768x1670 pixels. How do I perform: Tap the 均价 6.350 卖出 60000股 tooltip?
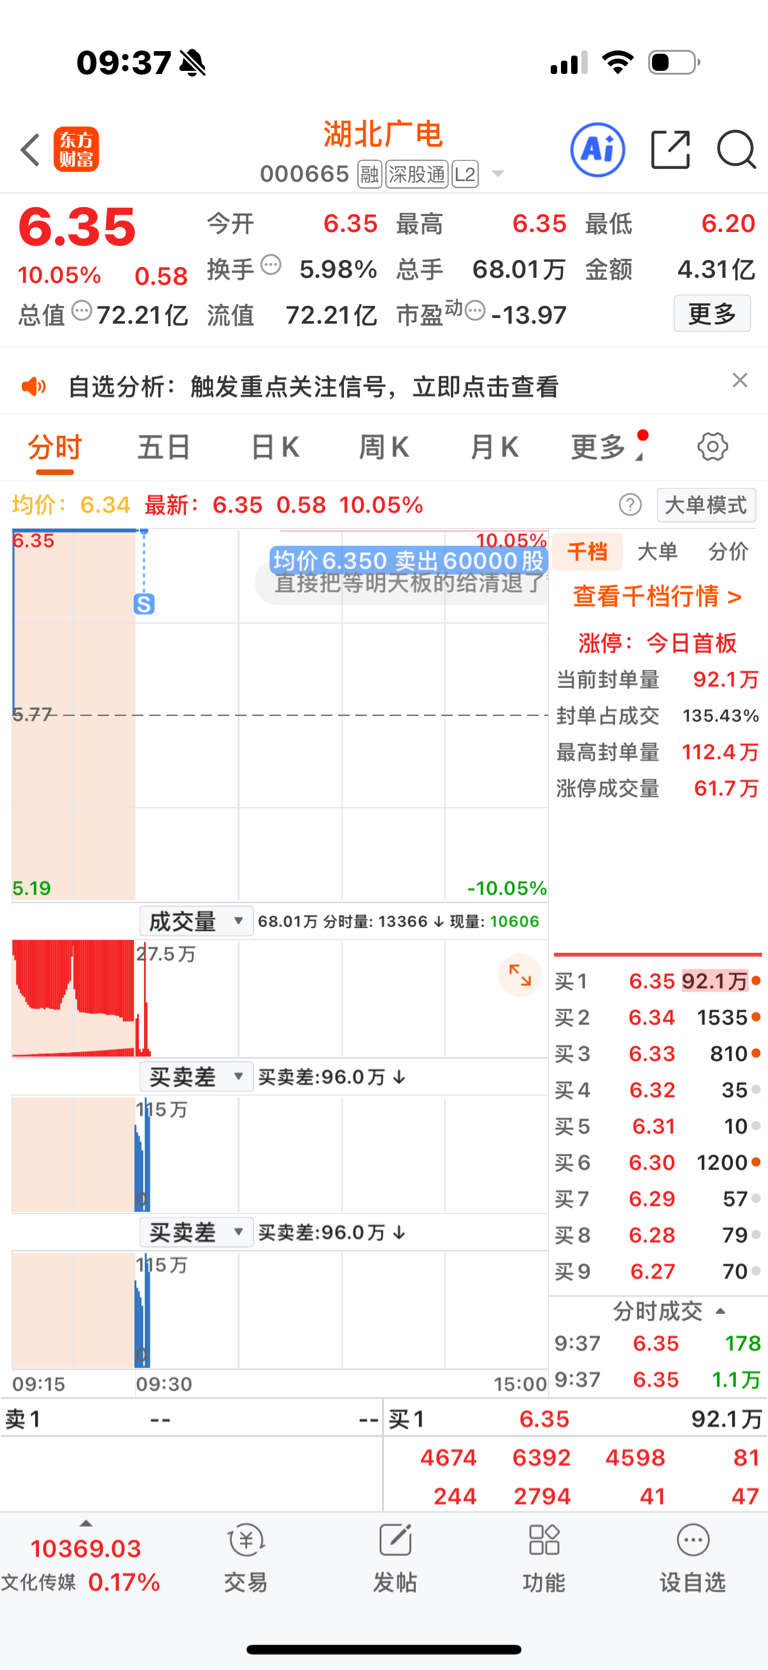[x=408, y=560]
